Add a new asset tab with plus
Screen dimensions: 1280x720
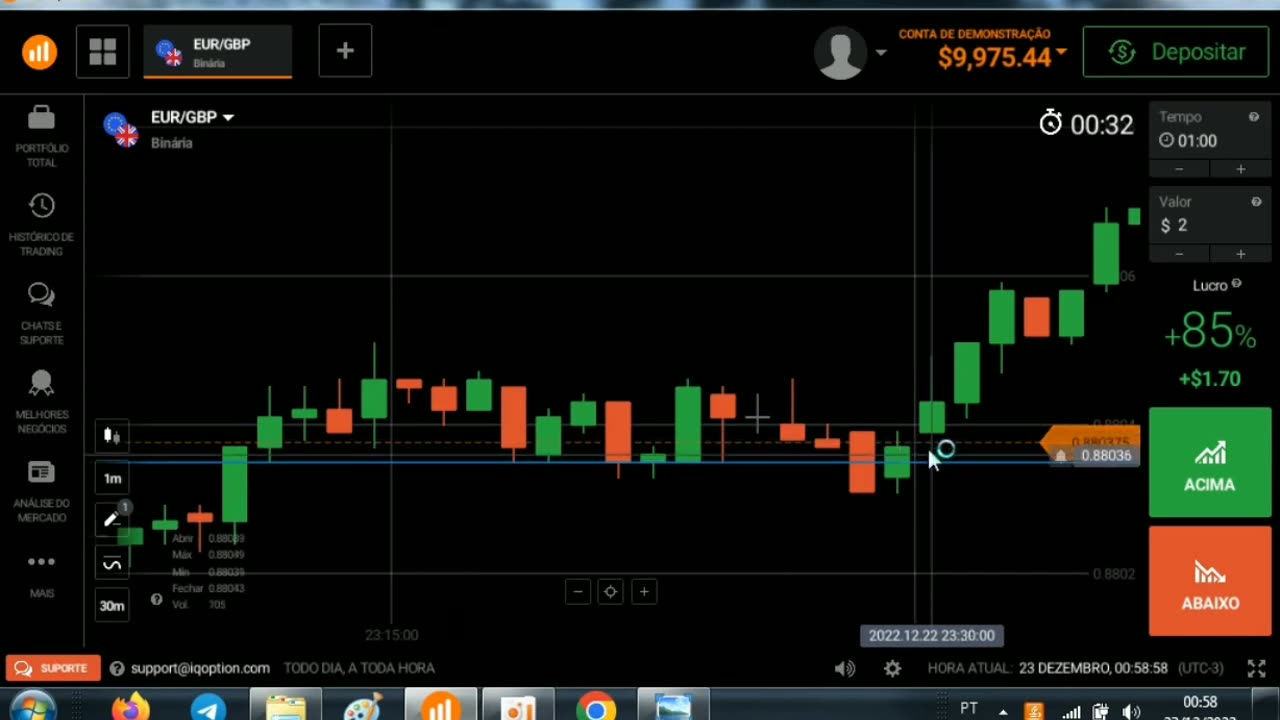[x=345, y=50]
